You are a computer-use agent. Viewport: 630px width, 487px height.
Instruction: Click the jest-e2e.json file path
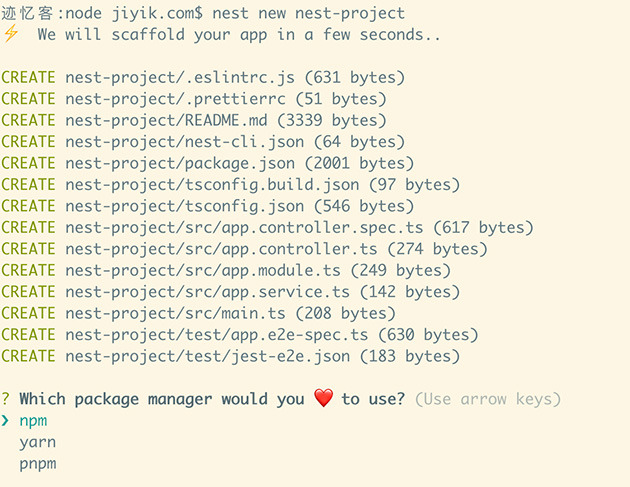(x=208, y=356)
